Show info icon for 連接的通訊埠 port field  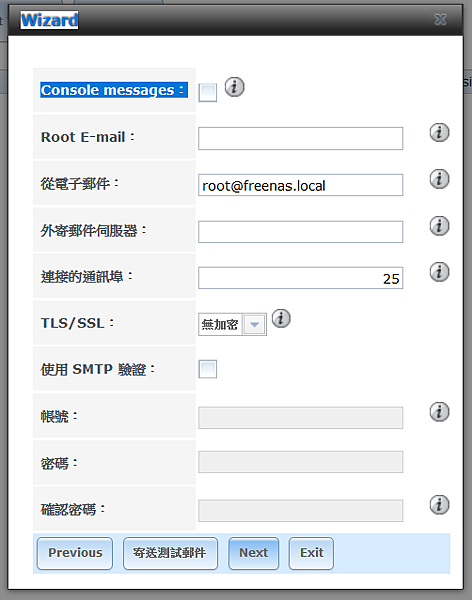pos(439,272)
